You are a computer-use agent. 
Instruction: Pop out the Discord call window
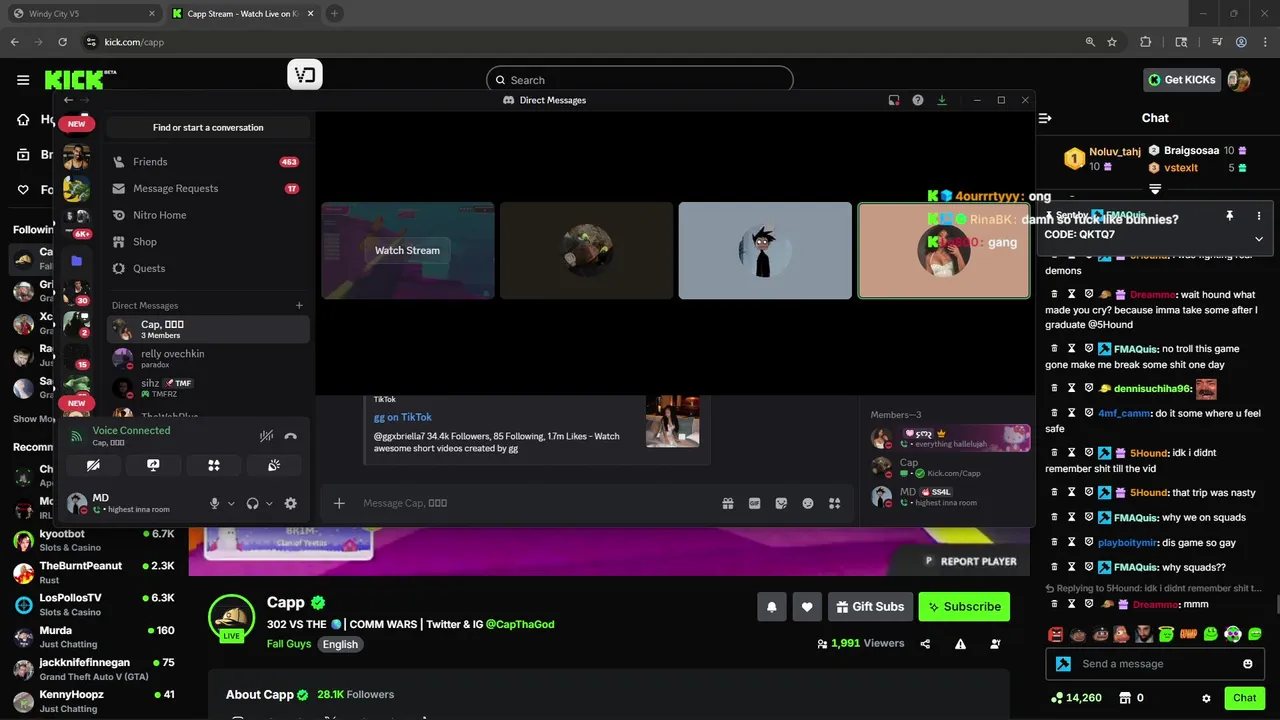(894, 100)
